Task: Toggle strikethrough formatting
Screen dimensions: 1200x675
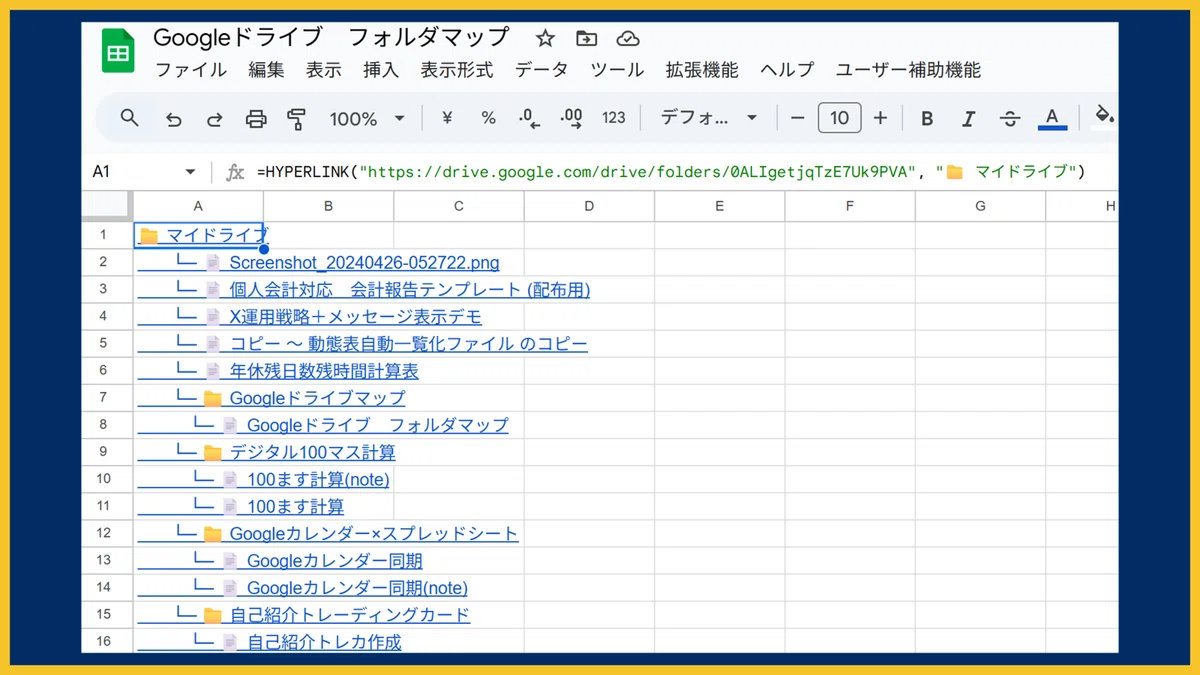Action: click(1010, 119)
